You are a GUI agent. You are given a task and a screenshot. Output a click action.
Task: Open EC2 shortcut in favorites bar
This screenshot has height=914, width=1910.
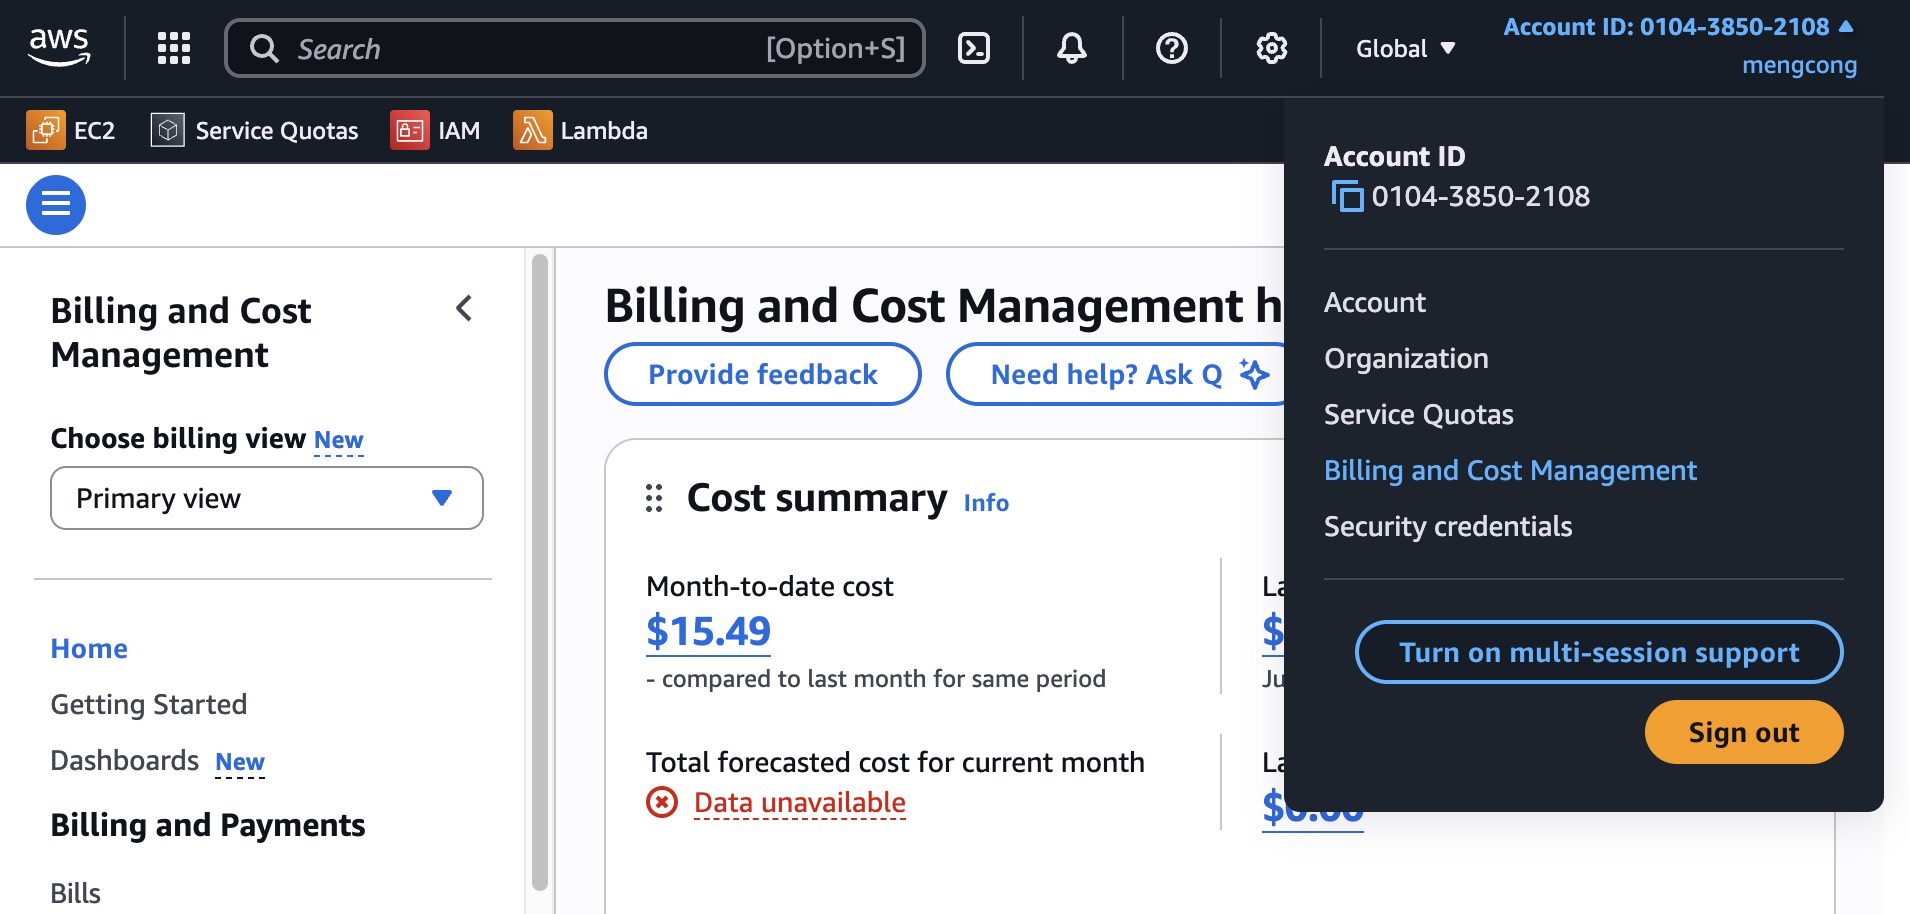72,130
